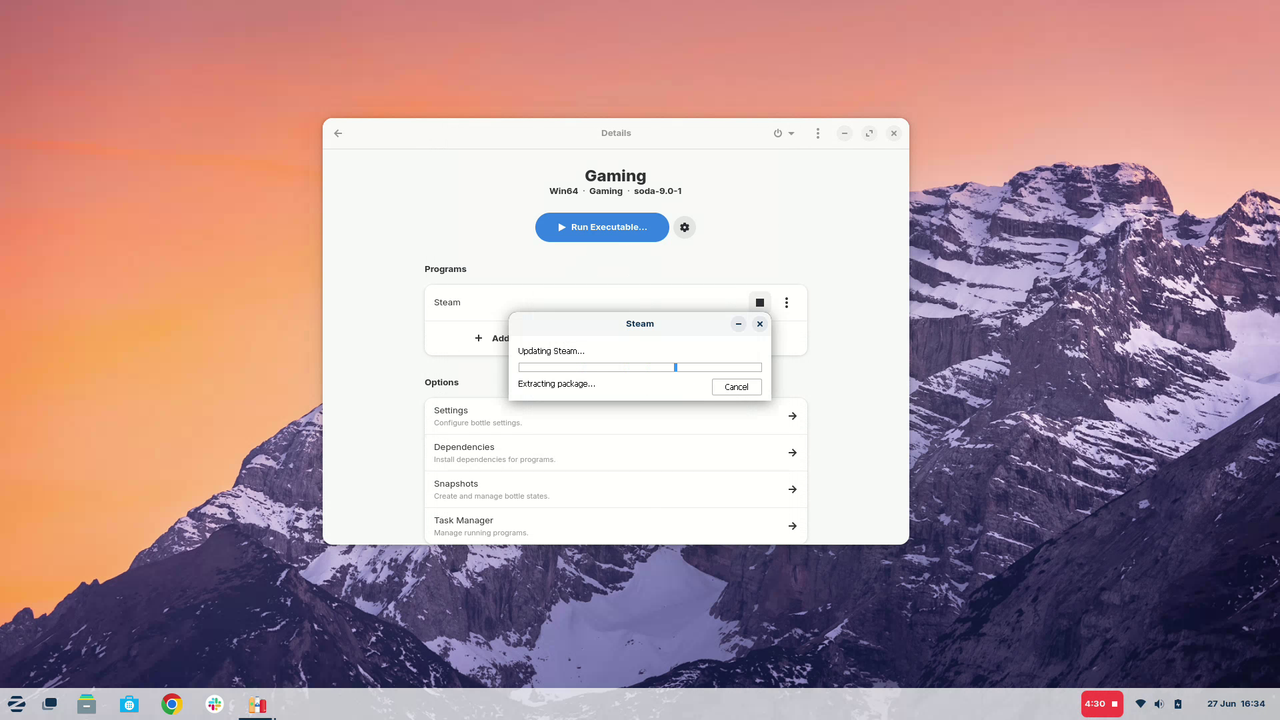Stop the screen recording timer indicator
This screenshot has width=1280, height=720.
pos(1102,704)
